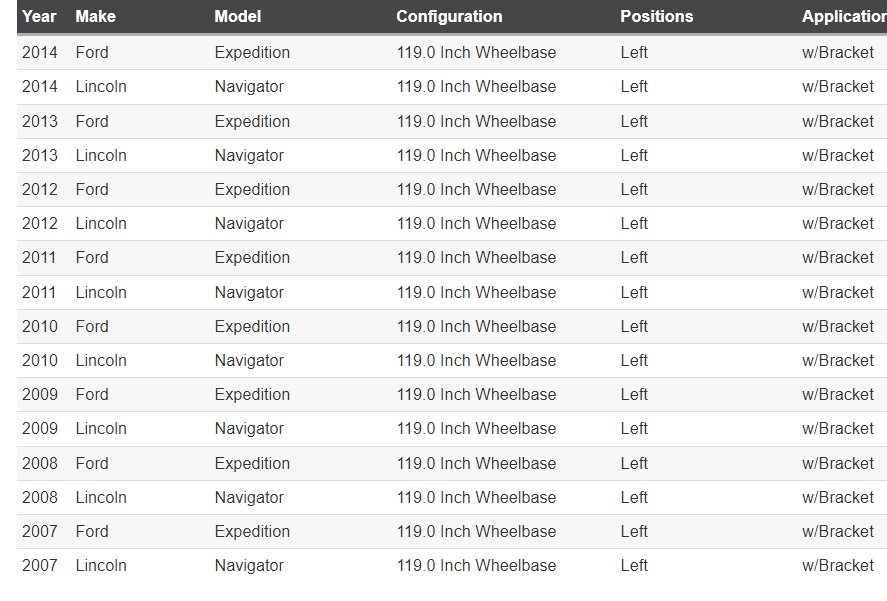Click wheelbase text in 2011 Ford row

tap(476, 257)
